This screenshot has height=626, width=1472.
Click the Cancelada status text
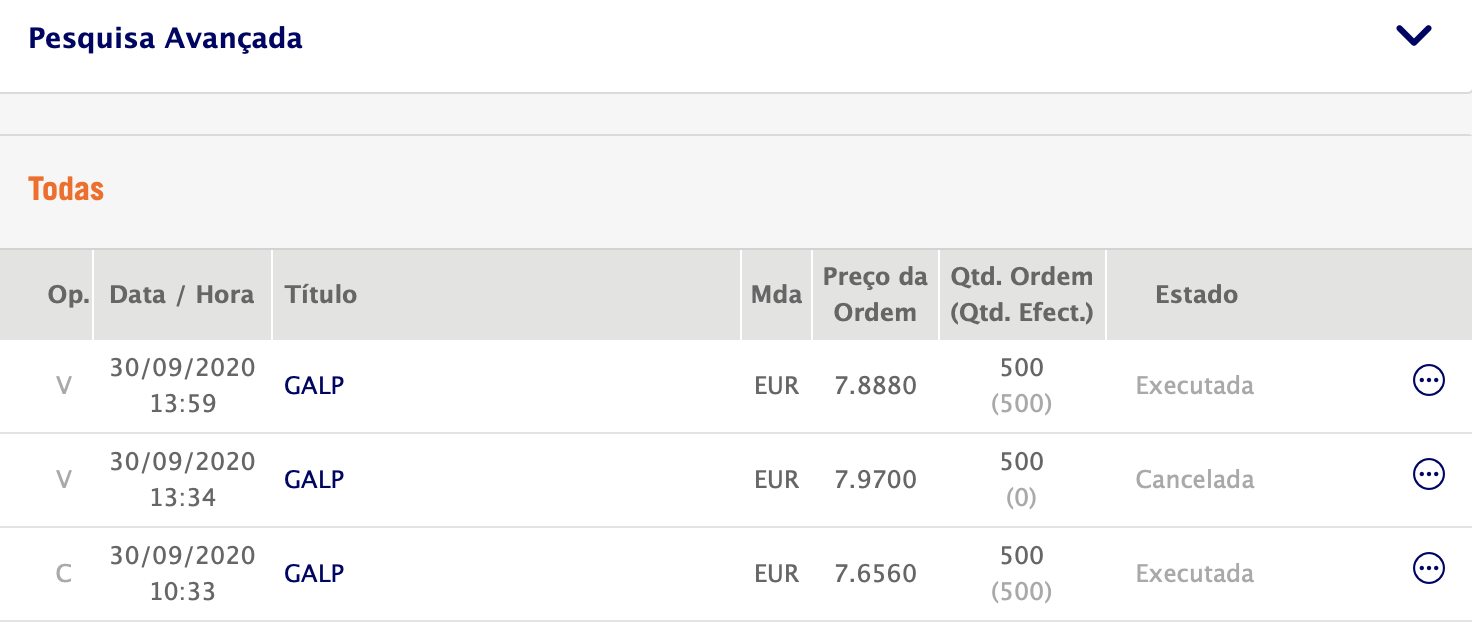[1194, 479]
